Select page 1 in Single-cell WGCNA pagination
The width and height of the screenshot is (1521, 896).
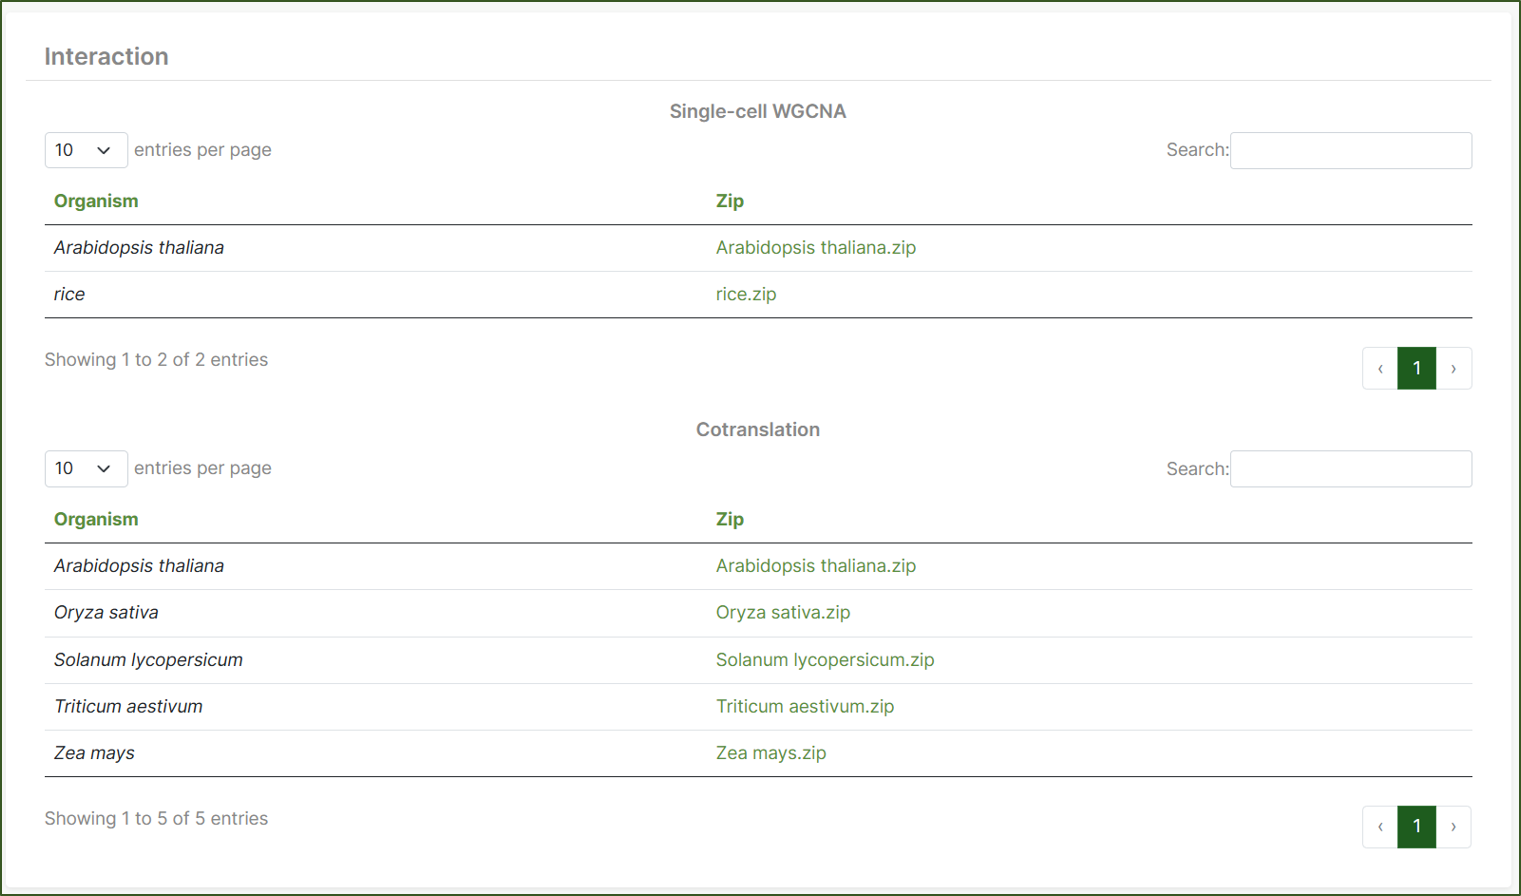pyautogui.click(x=1416, y=369)
